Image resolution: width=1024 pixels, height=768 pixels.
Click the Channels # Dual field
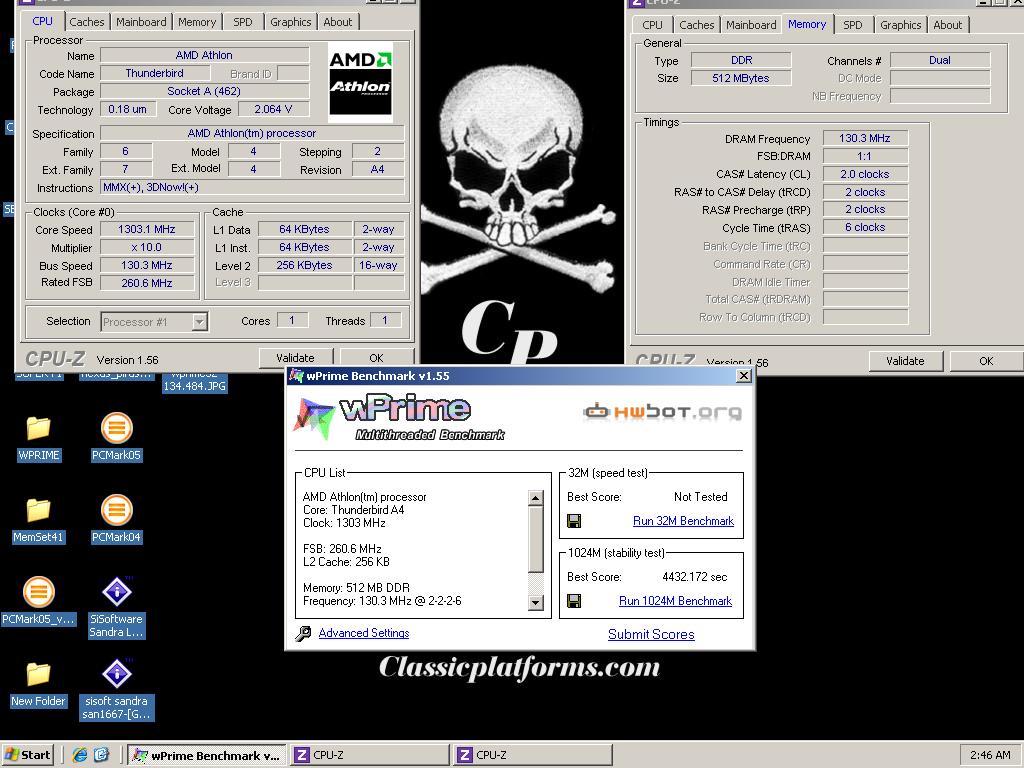(940, 60)
